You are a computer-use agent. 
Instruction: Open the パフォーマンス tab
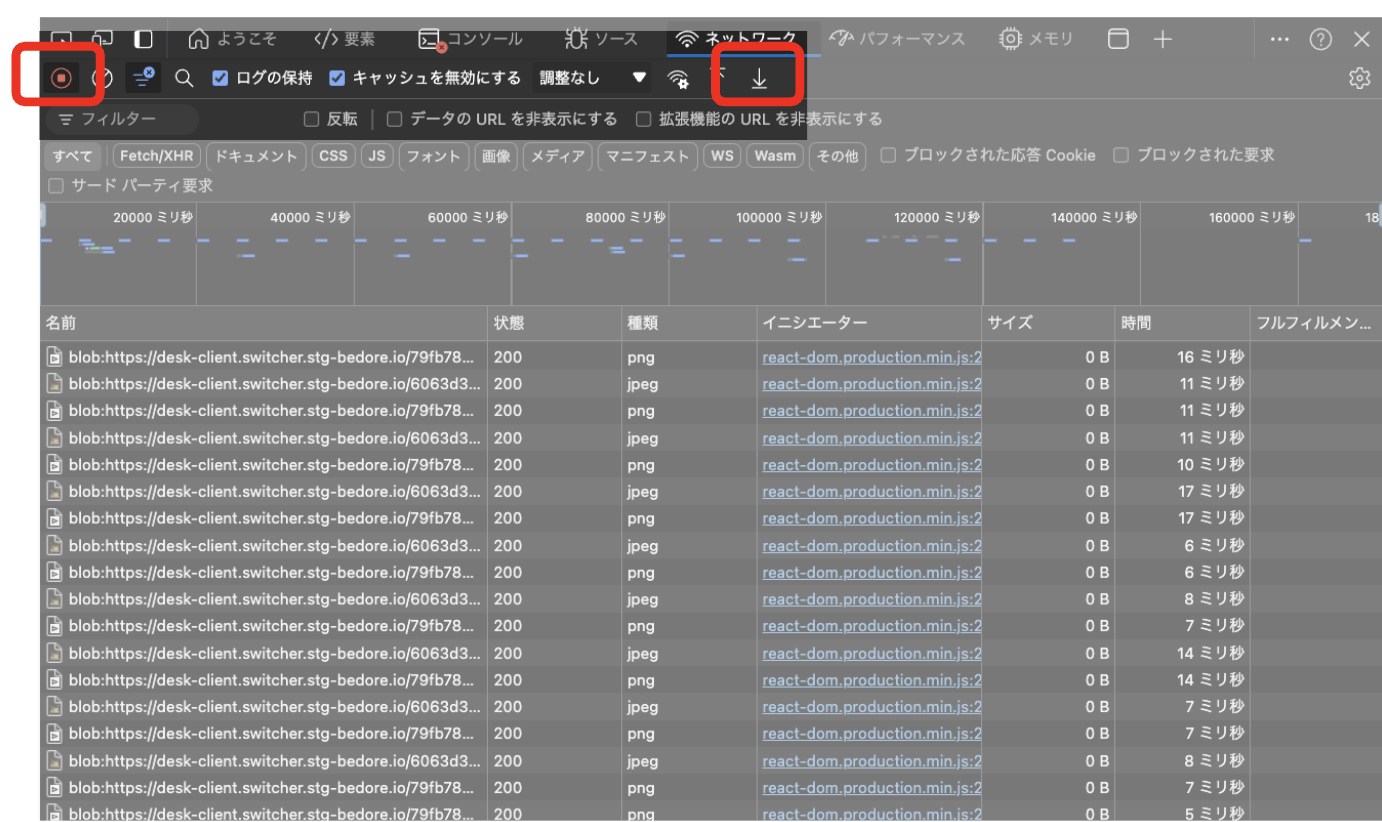pos(898,39)
